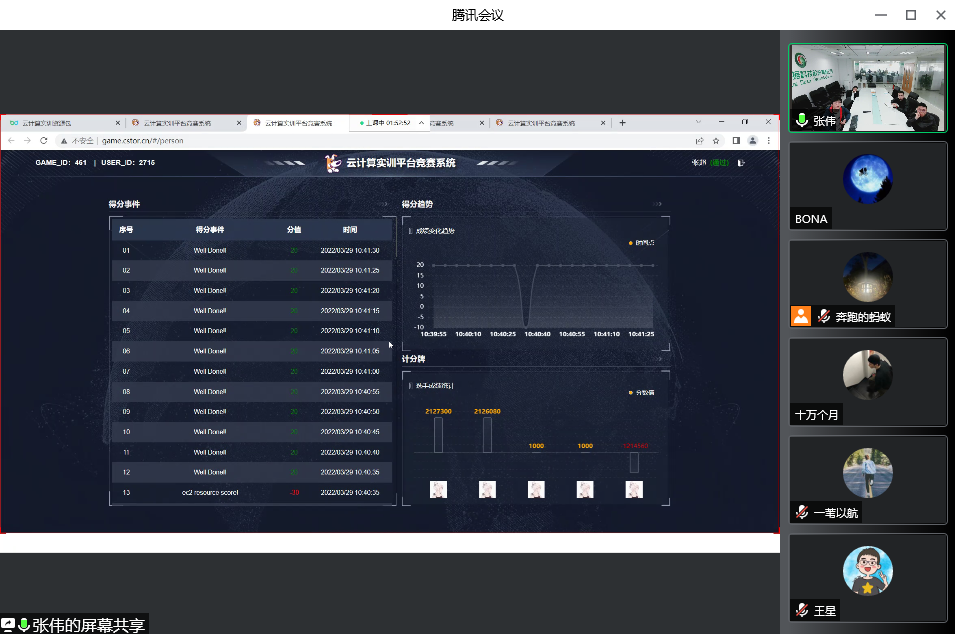Screen dimensions: 955x634
Task: Open the browser three-dot menu
Action: click(768, 141)
